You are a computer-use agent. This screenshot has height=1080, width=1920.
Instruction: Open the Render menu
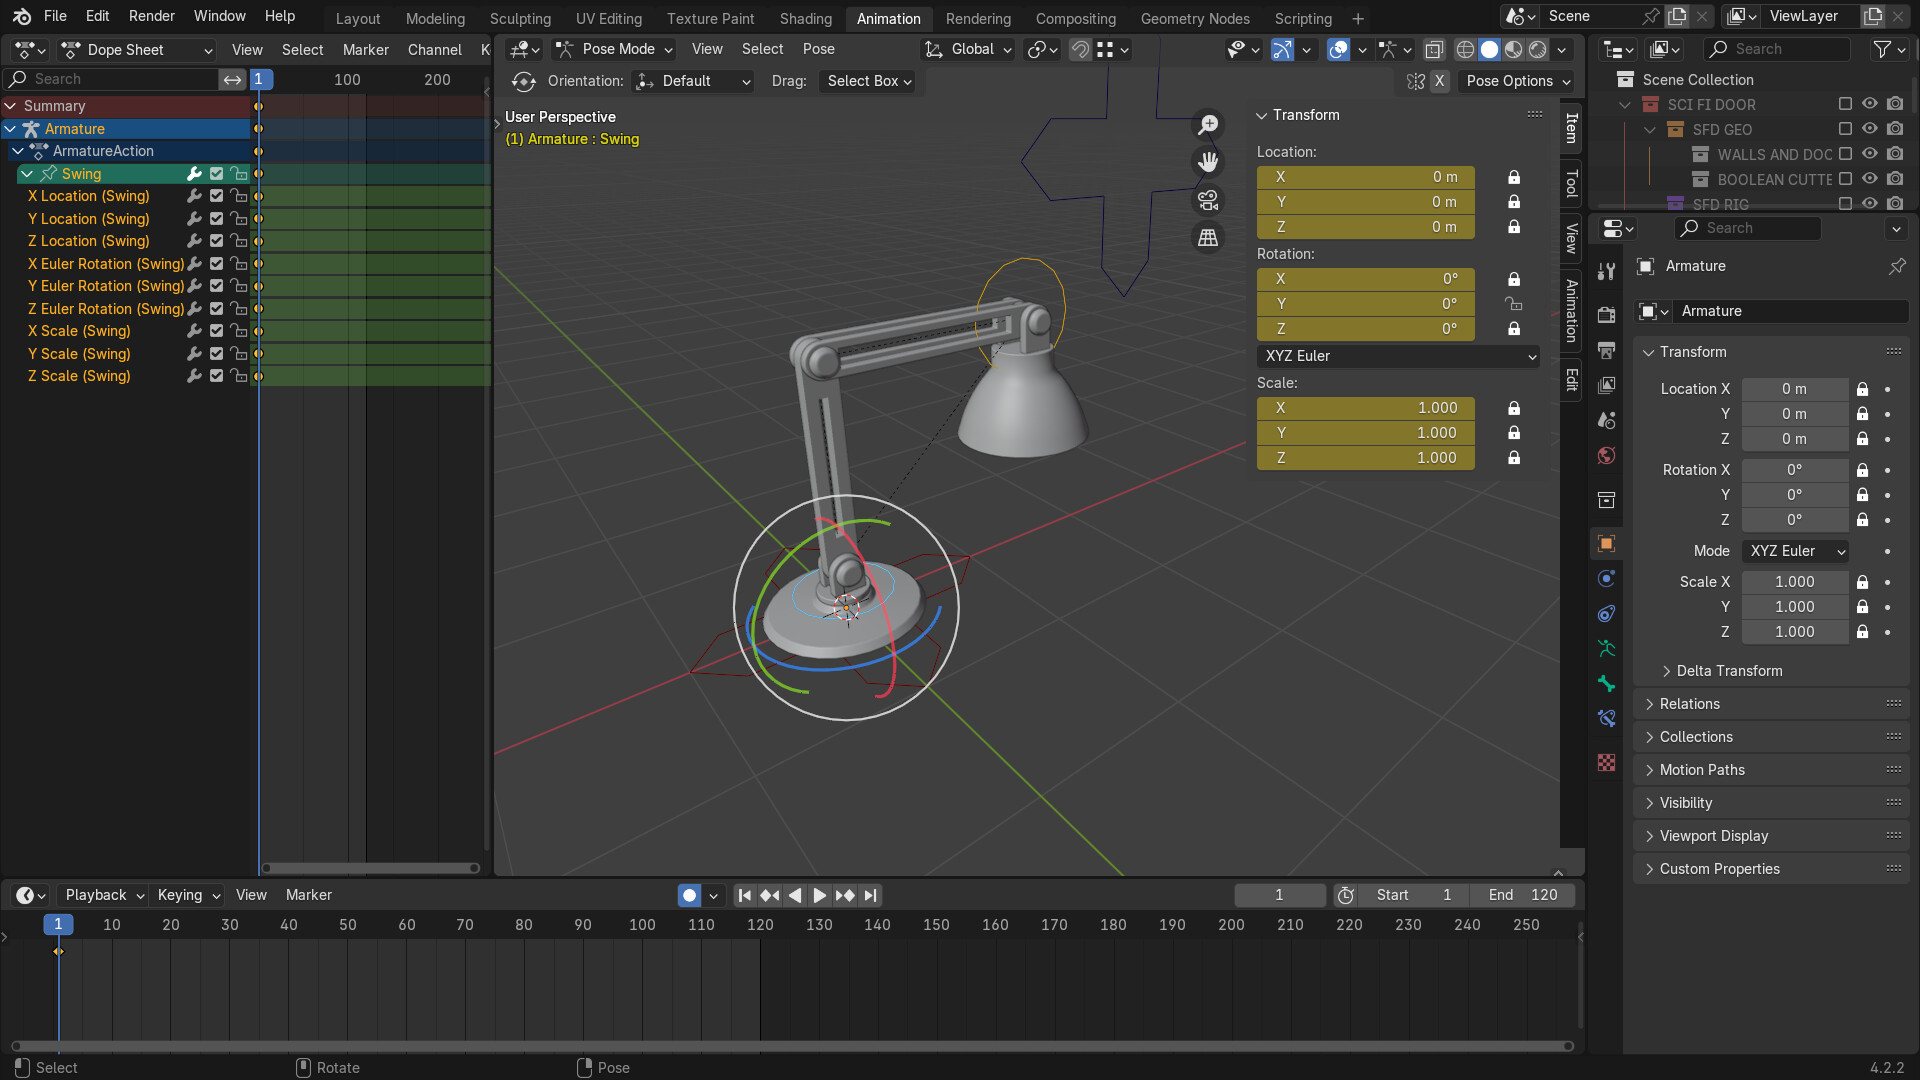click(x=151, y=16)
